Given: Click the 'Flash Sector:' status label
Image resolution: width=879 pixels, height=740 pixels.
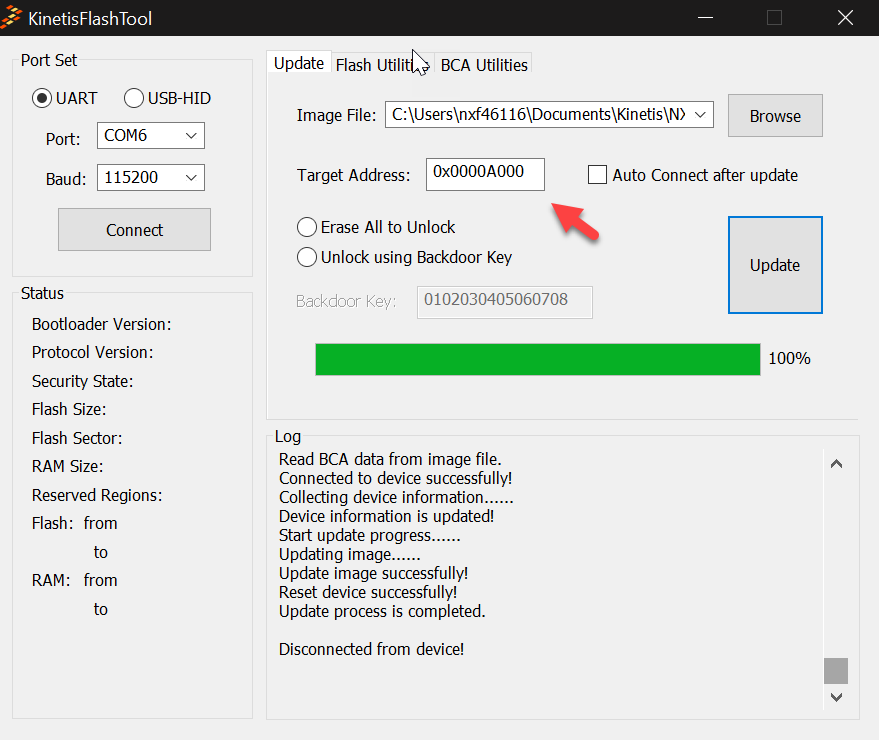Looking at the screenshot, I should (x=77, y=438).
